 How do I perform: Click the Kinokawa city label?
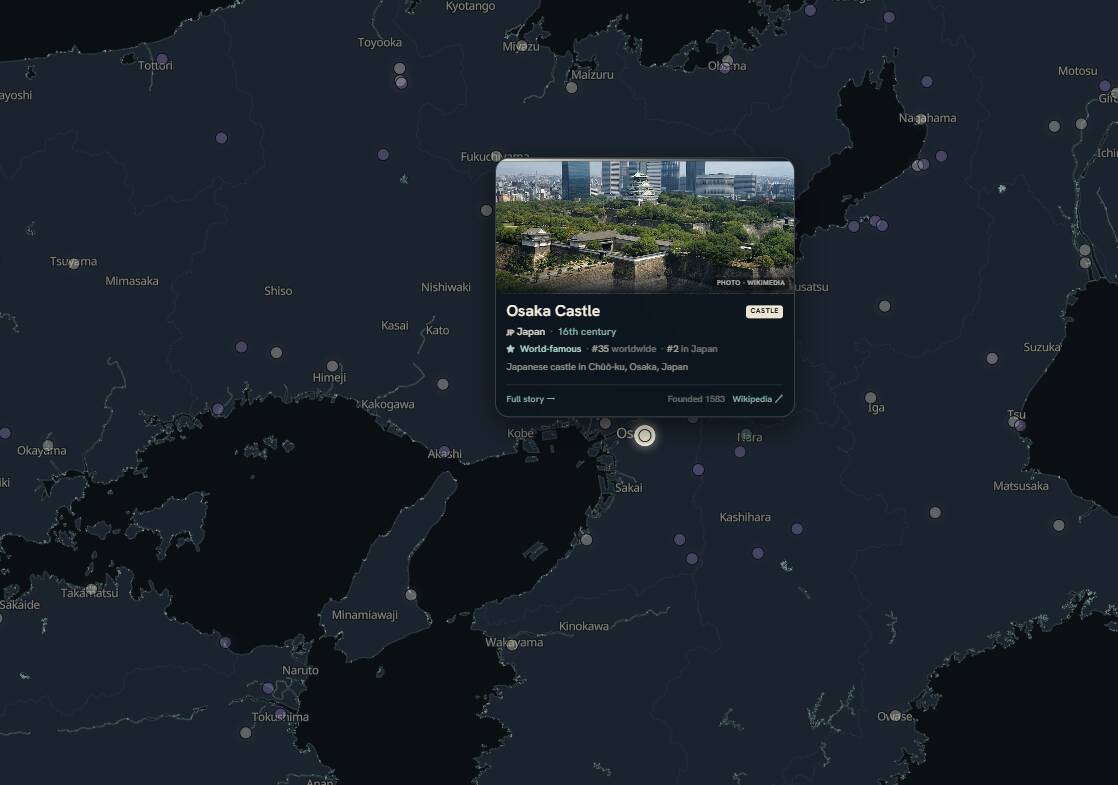(583, 626)
